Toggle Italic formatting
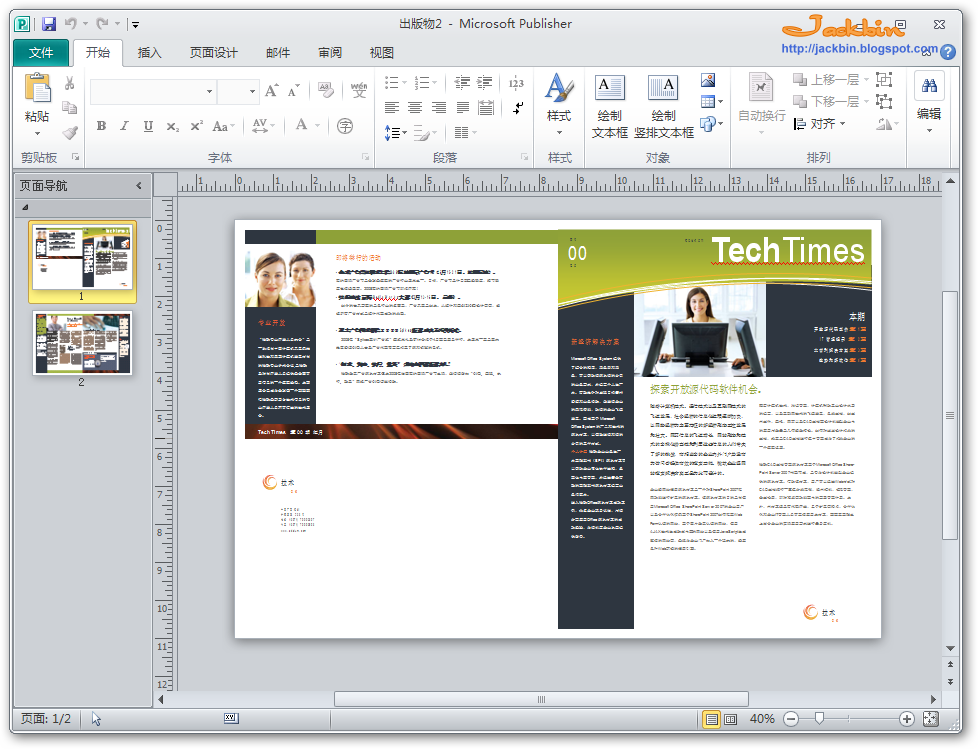The width and height of the screenshot is (978, 749). tap(124, 126)
